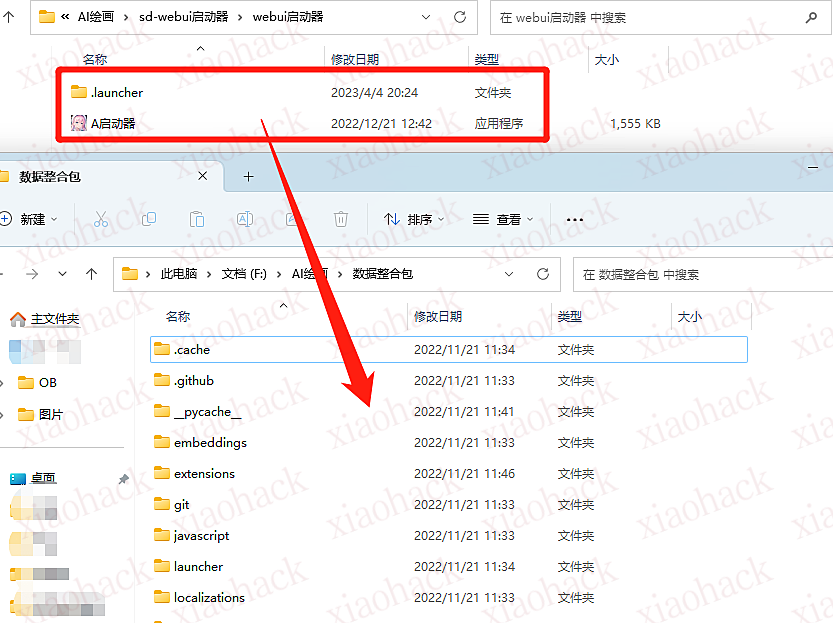Select the Paste icon in the toolbar
This screenshot has width=833, height=623.
pyautogui.click(x=196, y=219)
